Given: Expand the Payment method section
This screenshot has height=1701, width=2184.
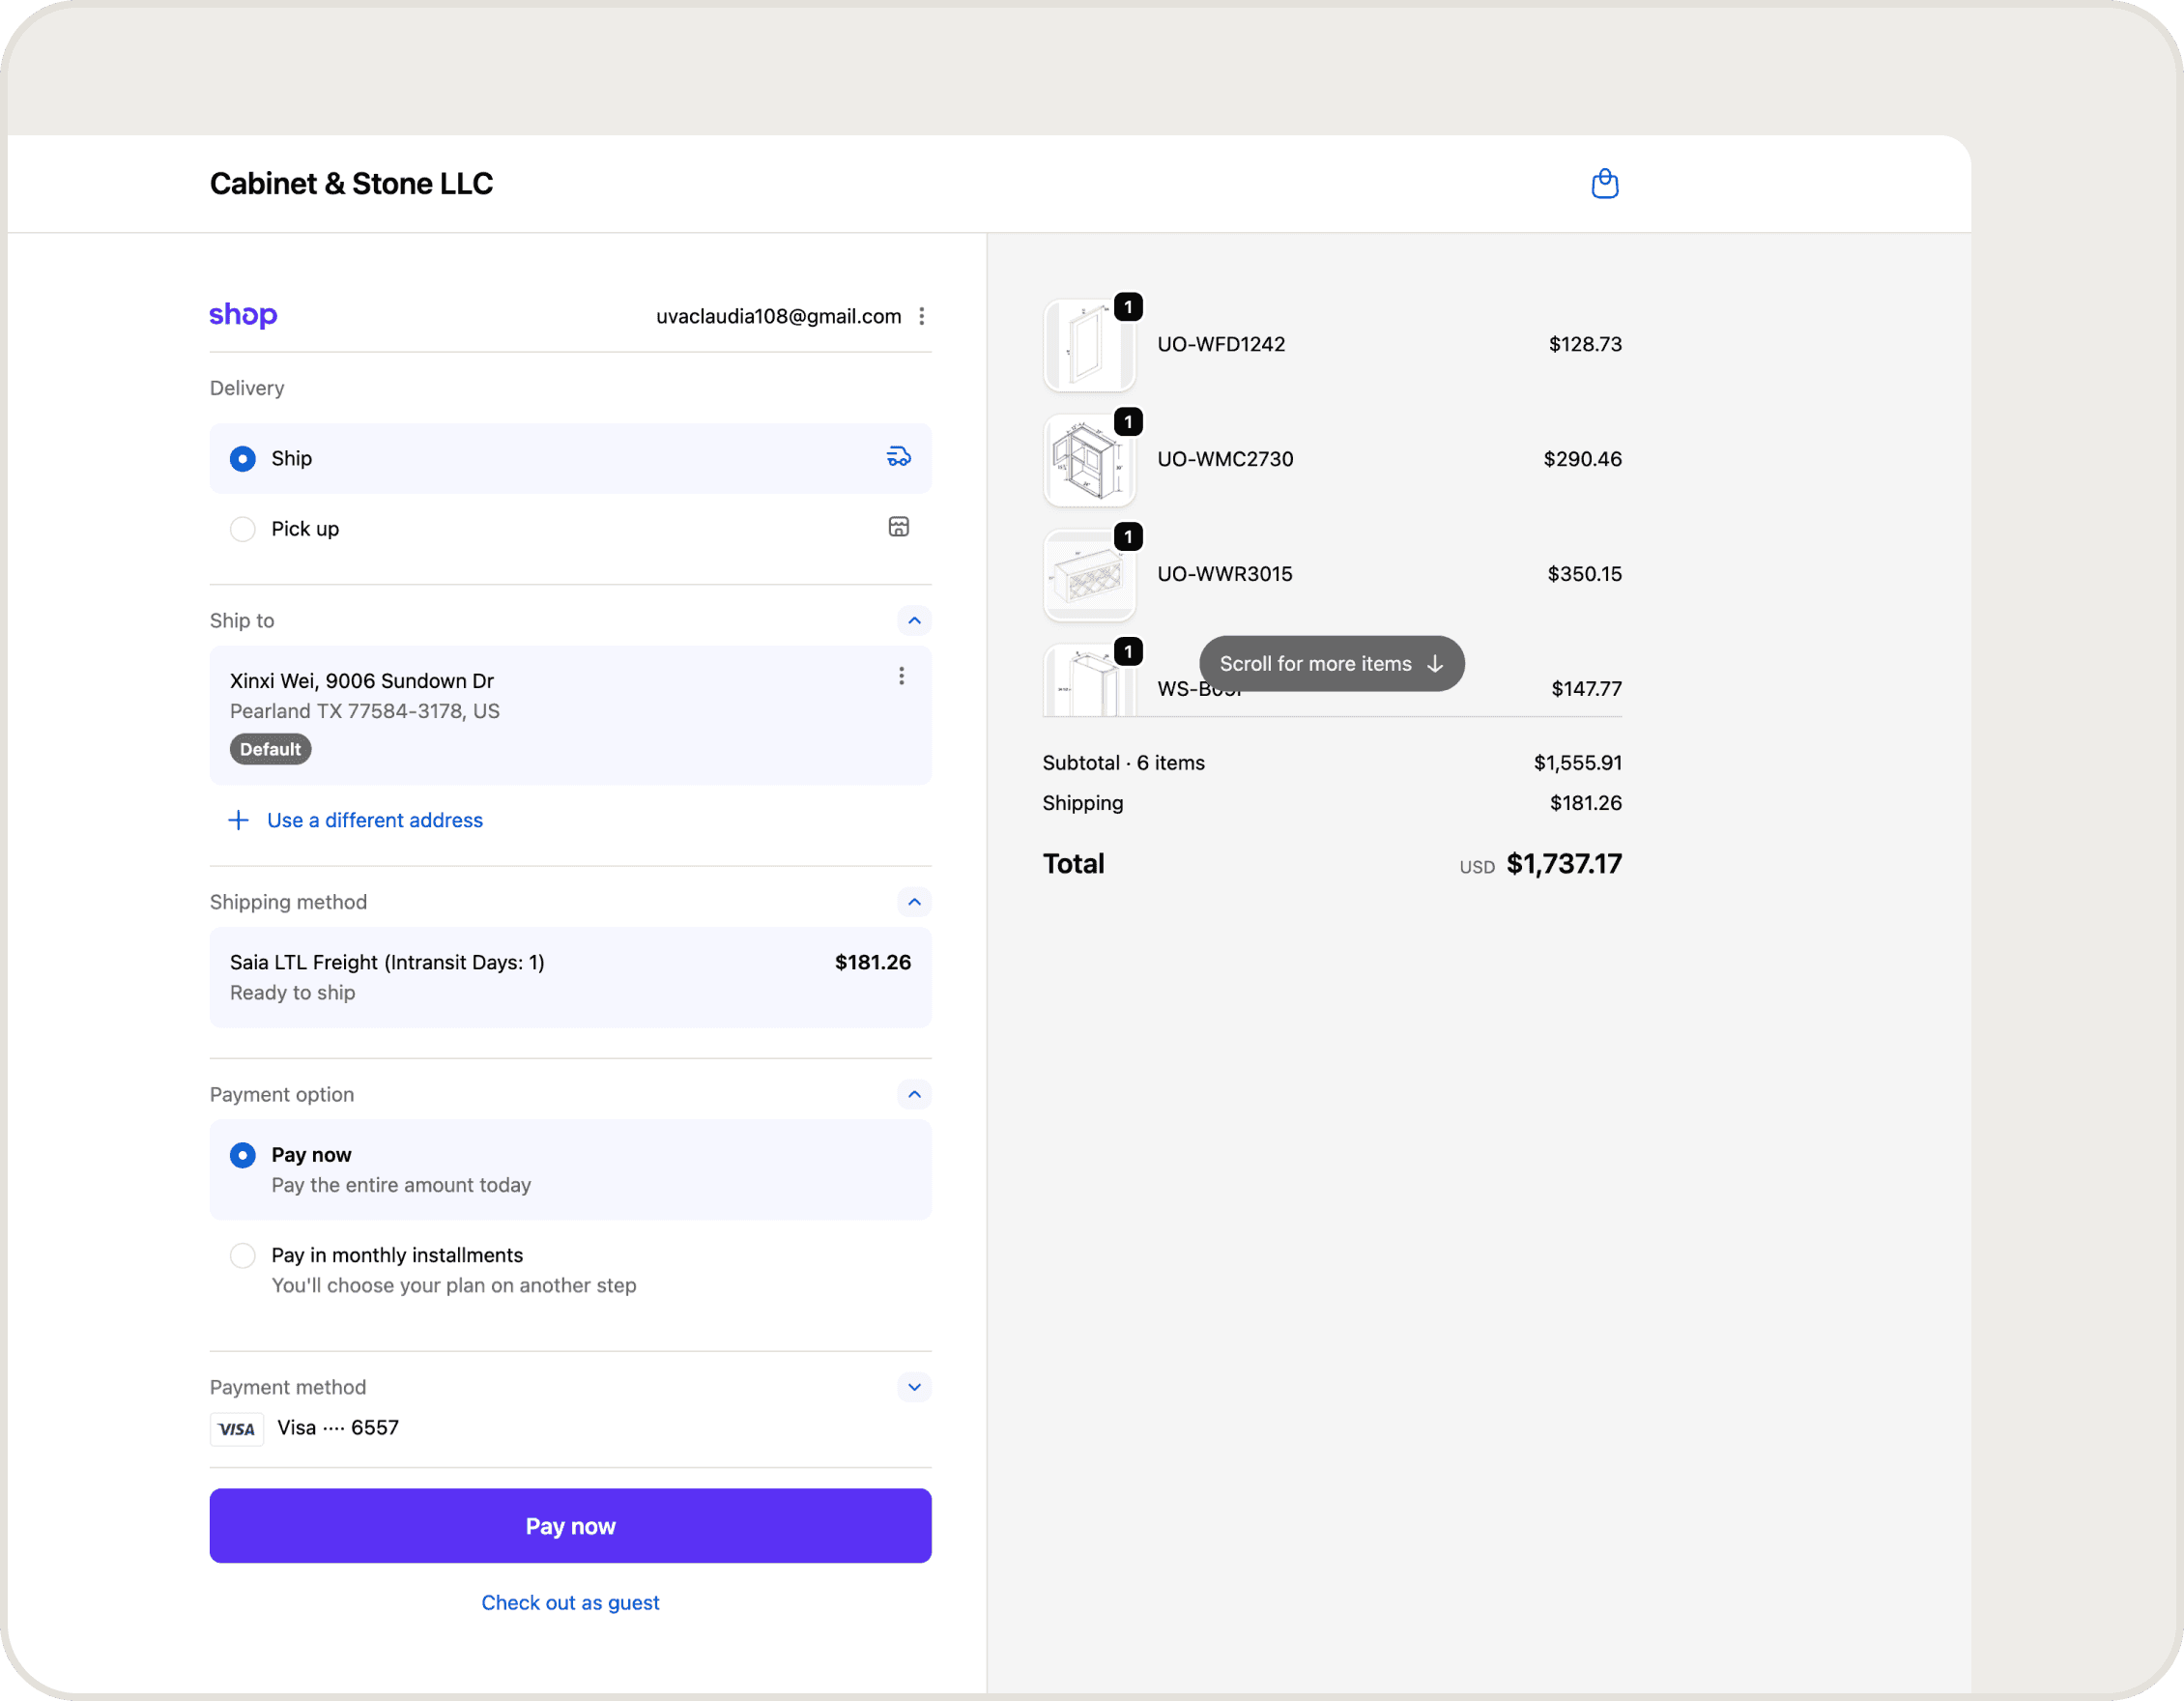Looking at the screenshot, I should point(913,1387).
